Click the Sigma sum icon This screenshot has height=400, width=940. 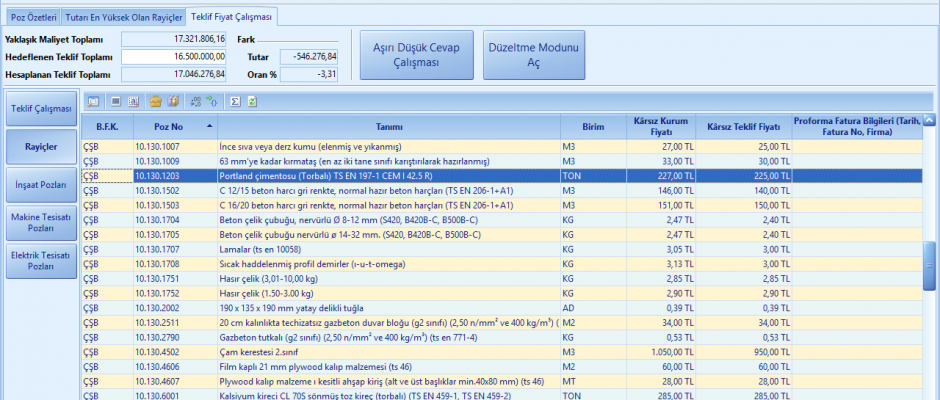(235, 101)
